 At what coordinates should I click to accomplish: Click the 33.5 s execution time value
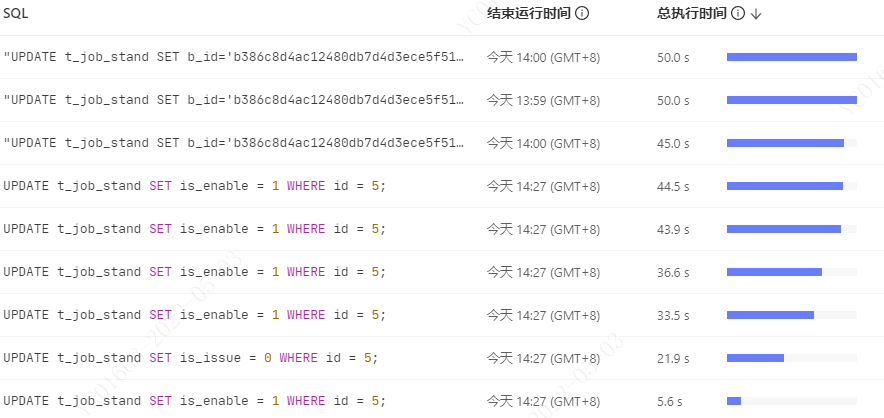point(673,315)
